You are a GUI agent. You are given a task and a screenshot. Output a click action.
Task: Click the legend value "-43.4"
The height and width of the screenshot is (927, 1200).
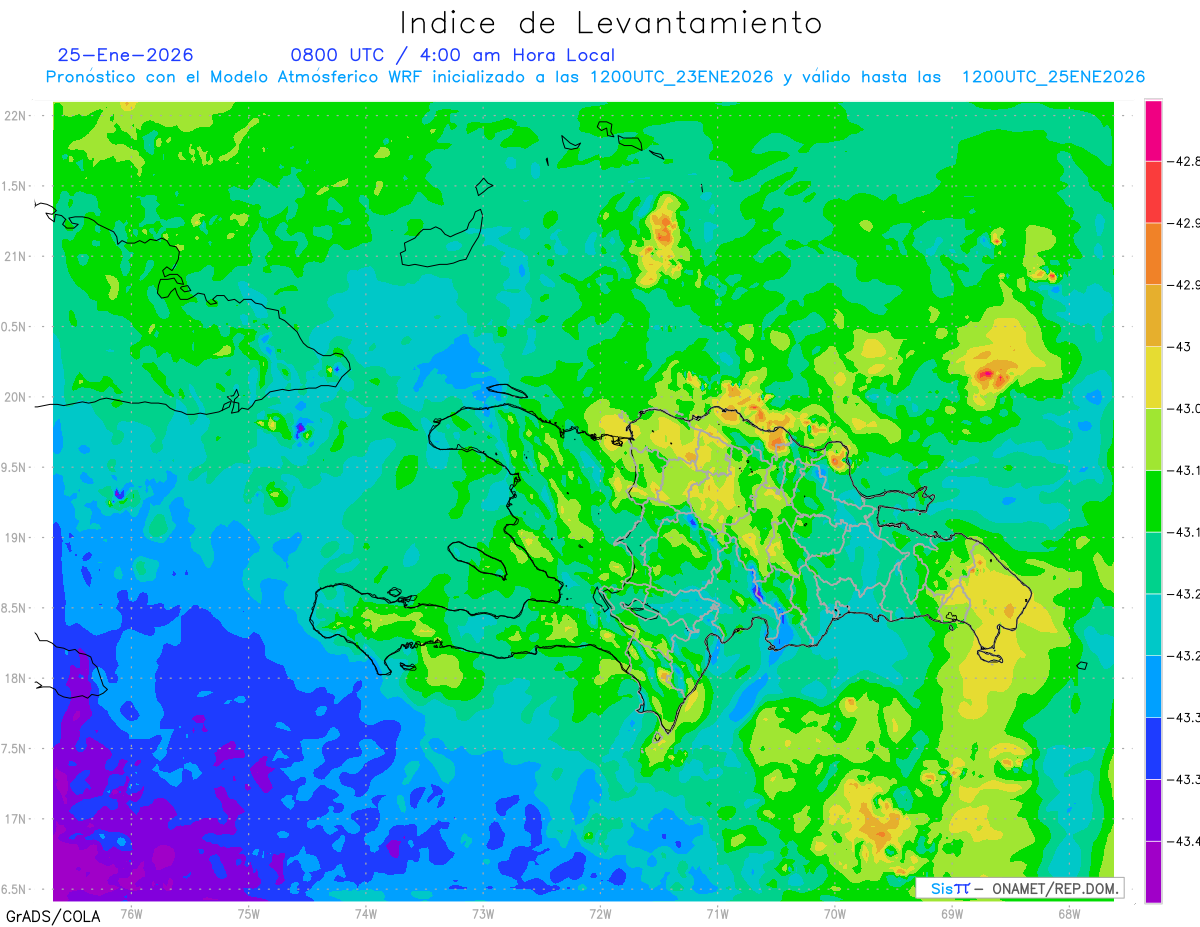point(1185,841)
